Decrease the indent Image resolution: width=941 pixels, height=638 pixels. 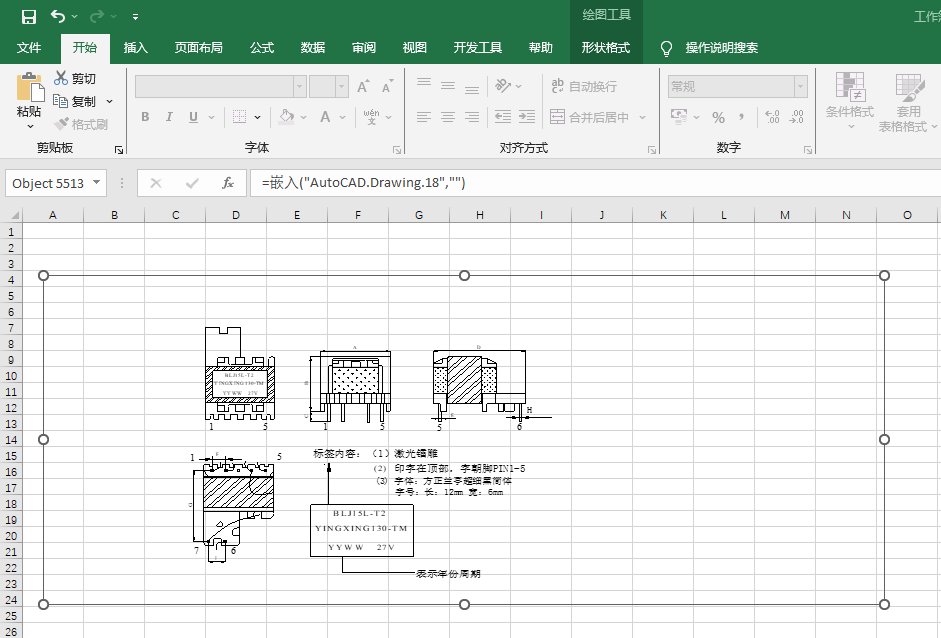click(503, 117)
